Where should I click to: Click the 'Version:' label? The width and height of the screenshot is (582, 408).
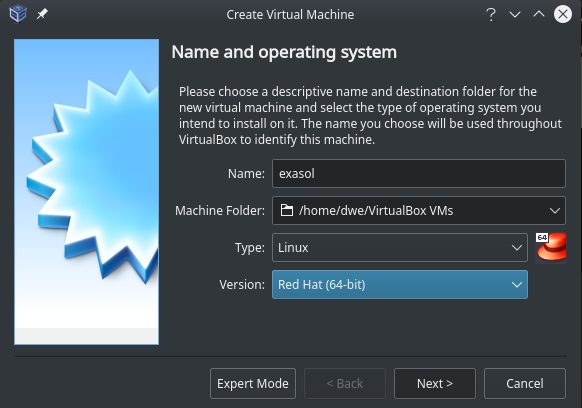242,285
